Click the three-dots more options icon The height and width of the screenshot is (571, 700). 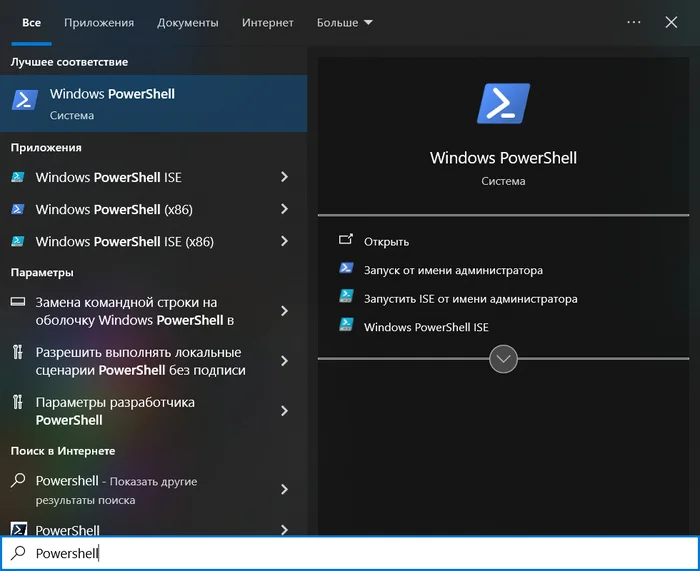tap(634, 22)
